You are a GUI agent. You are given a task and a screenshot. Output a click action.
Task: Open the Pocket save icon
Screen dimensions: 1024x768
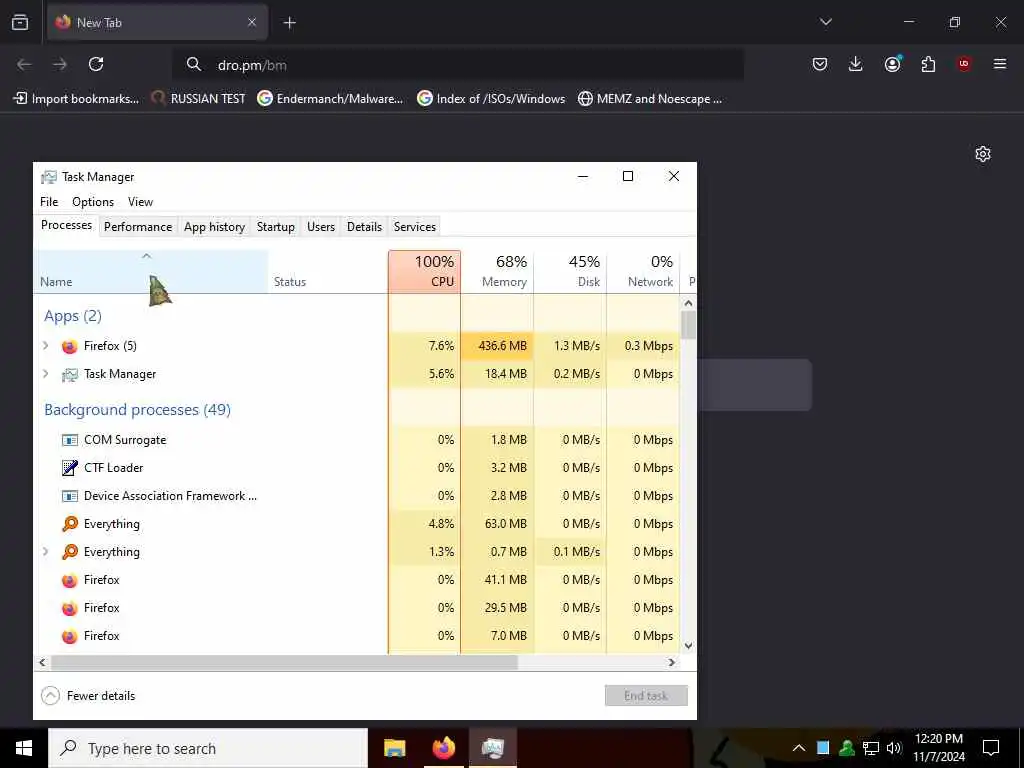[x=820, y=64]
